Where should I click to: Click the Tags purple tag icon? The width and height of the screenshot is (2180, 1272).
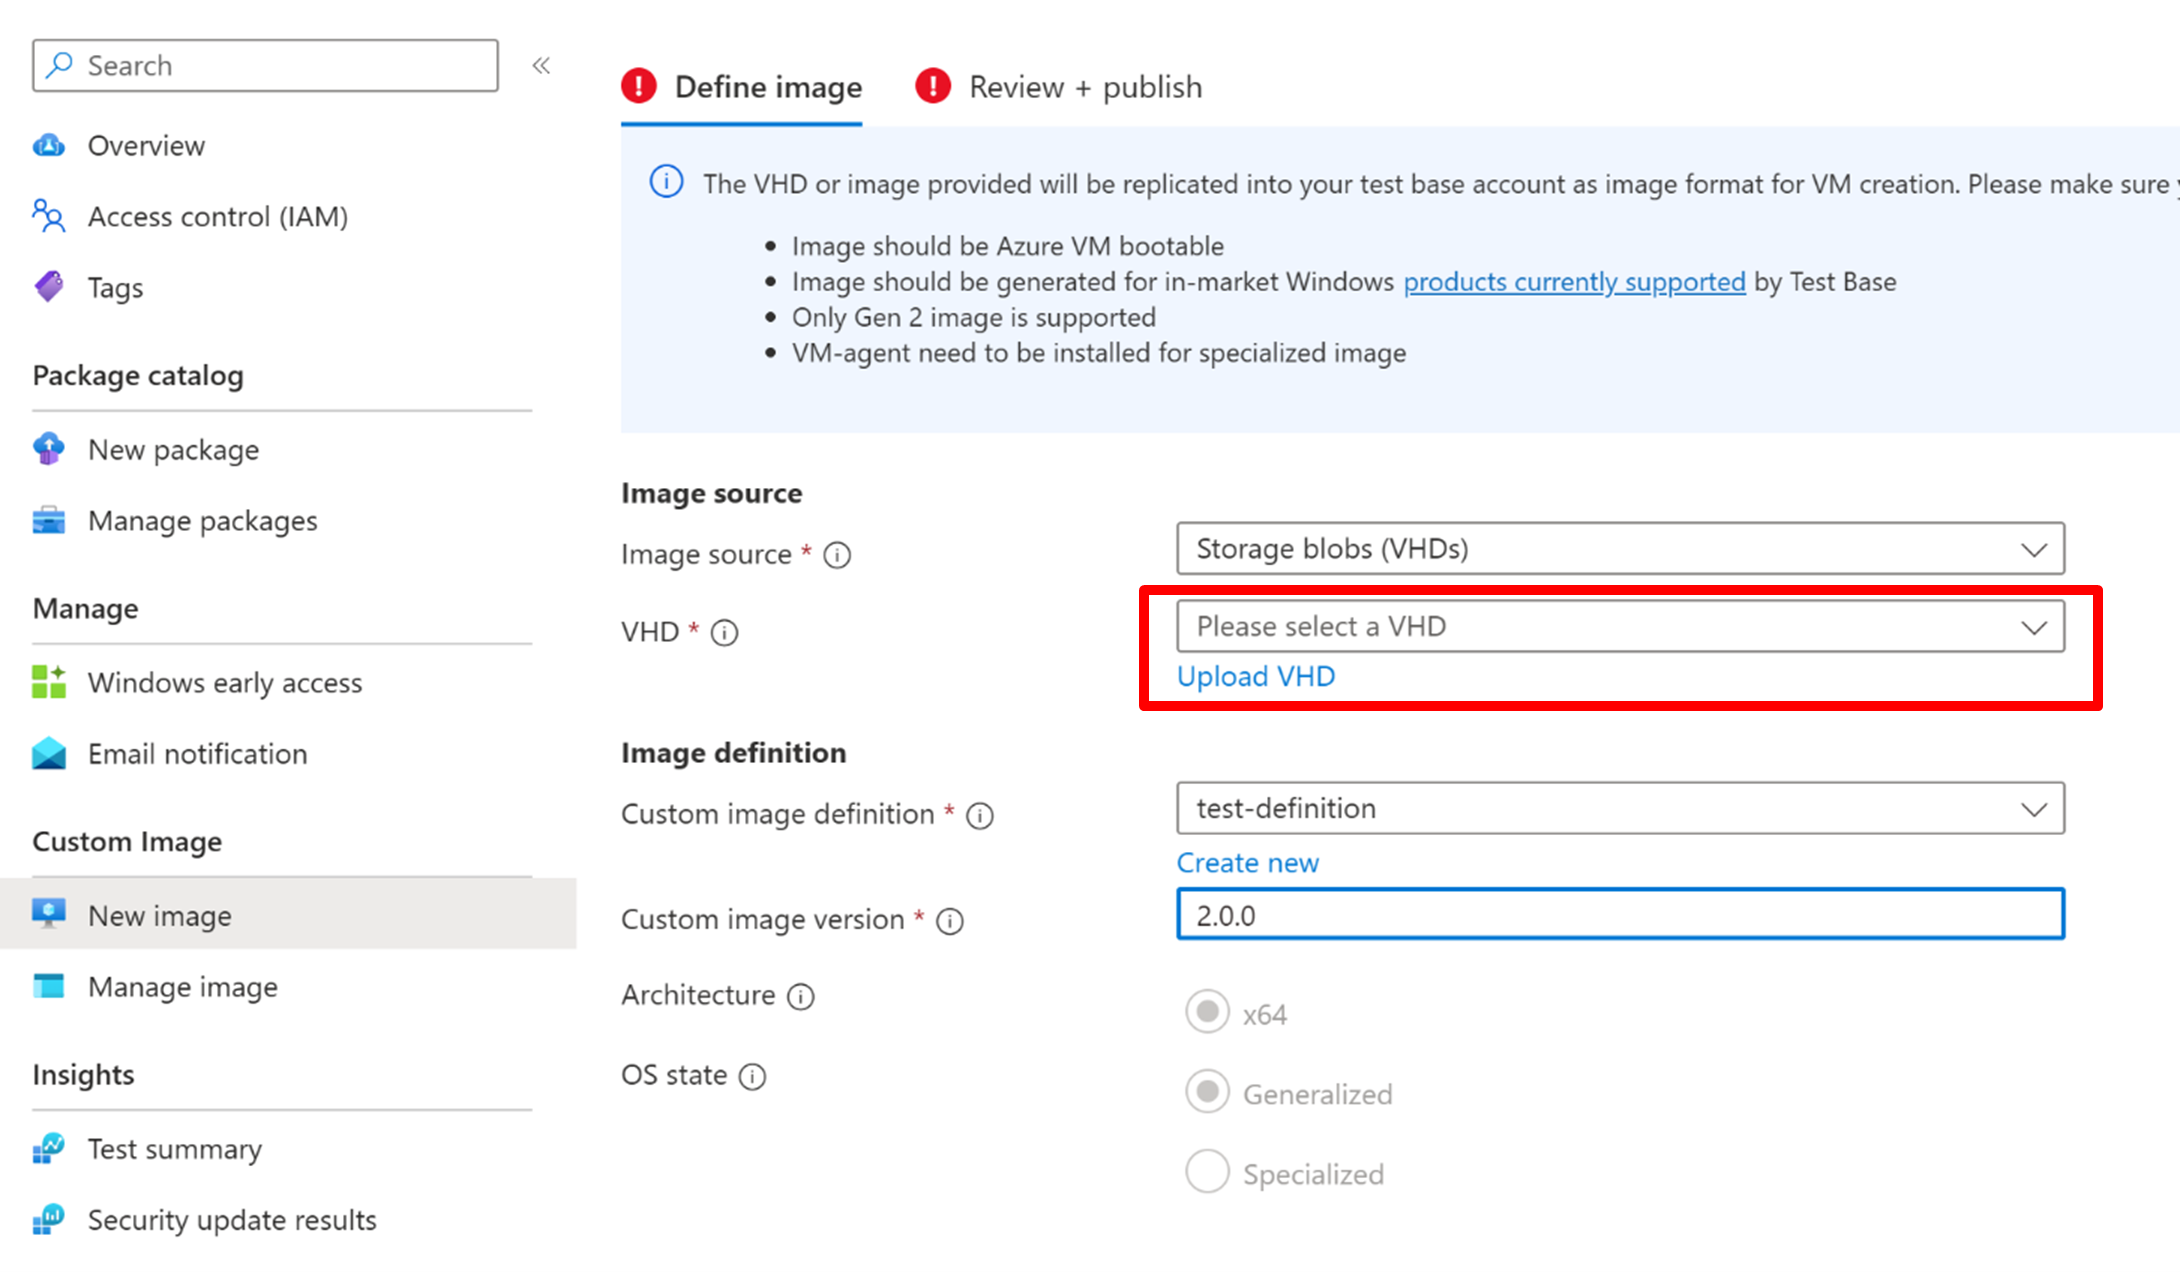[x=49, y=288]
